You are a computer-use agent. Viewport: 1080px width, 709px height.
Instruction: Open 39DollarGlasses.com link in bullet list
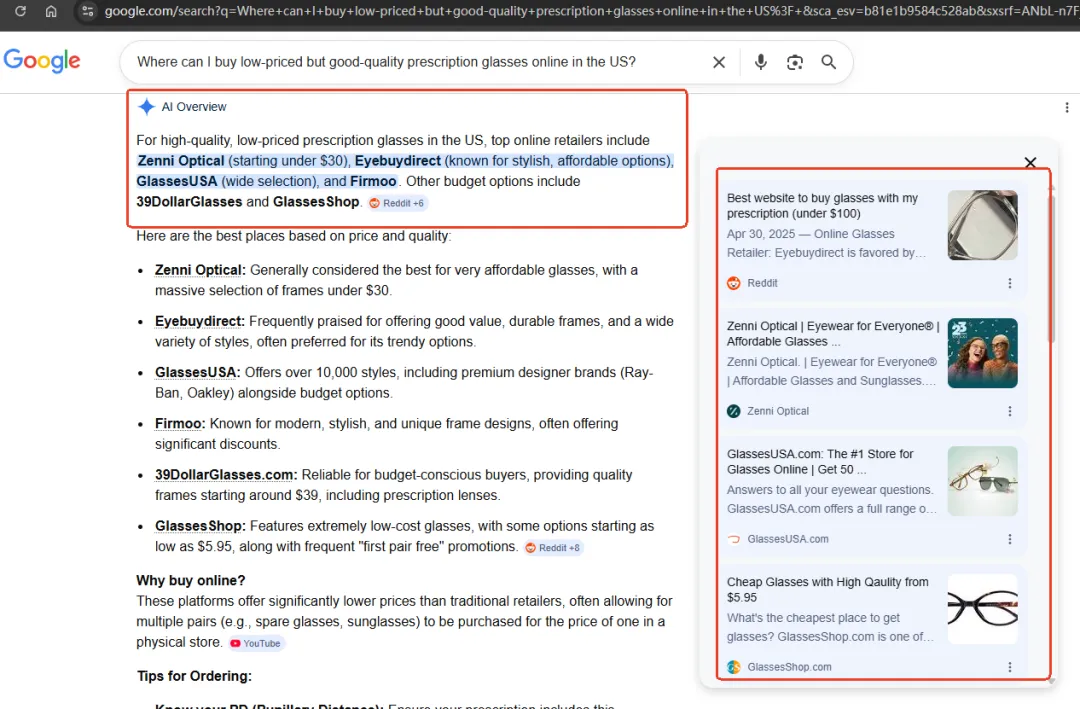(x=226, y=475)
